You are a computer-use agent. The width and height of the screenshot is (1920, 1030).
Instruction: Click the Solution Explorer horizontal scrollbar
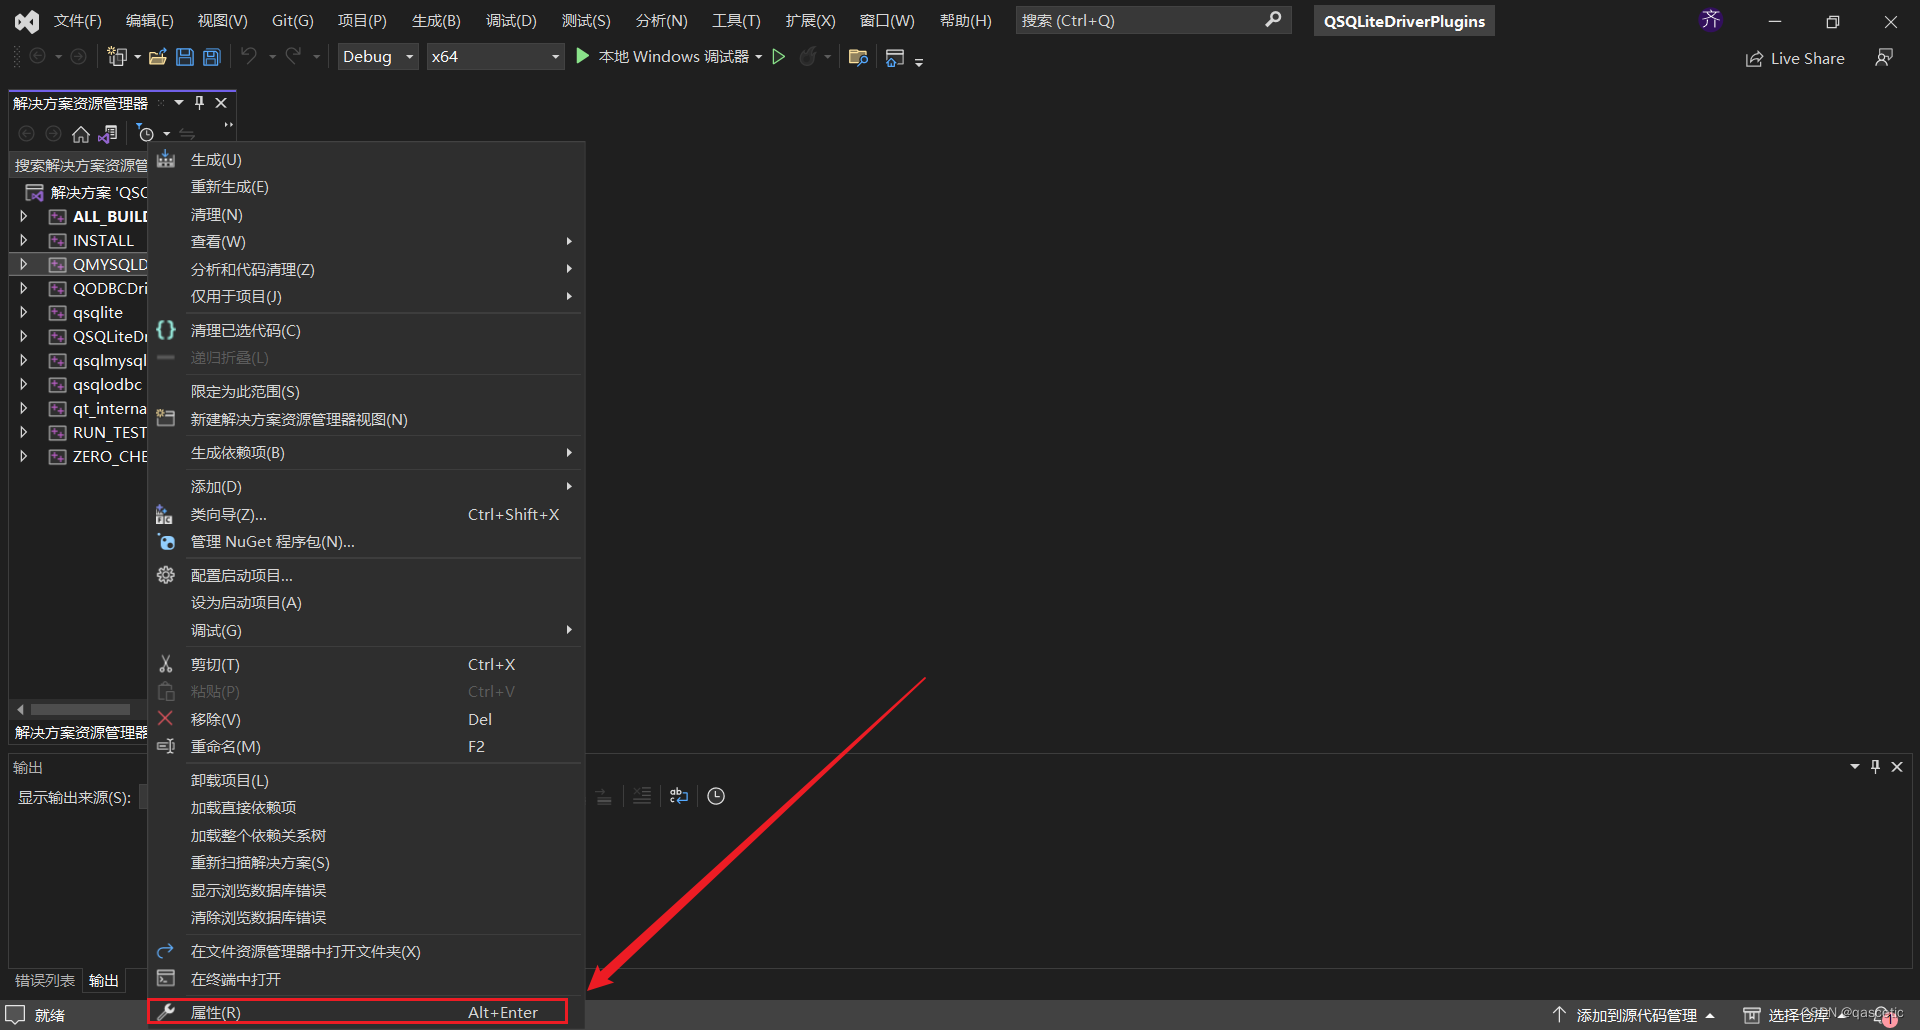tap(80, 709)
